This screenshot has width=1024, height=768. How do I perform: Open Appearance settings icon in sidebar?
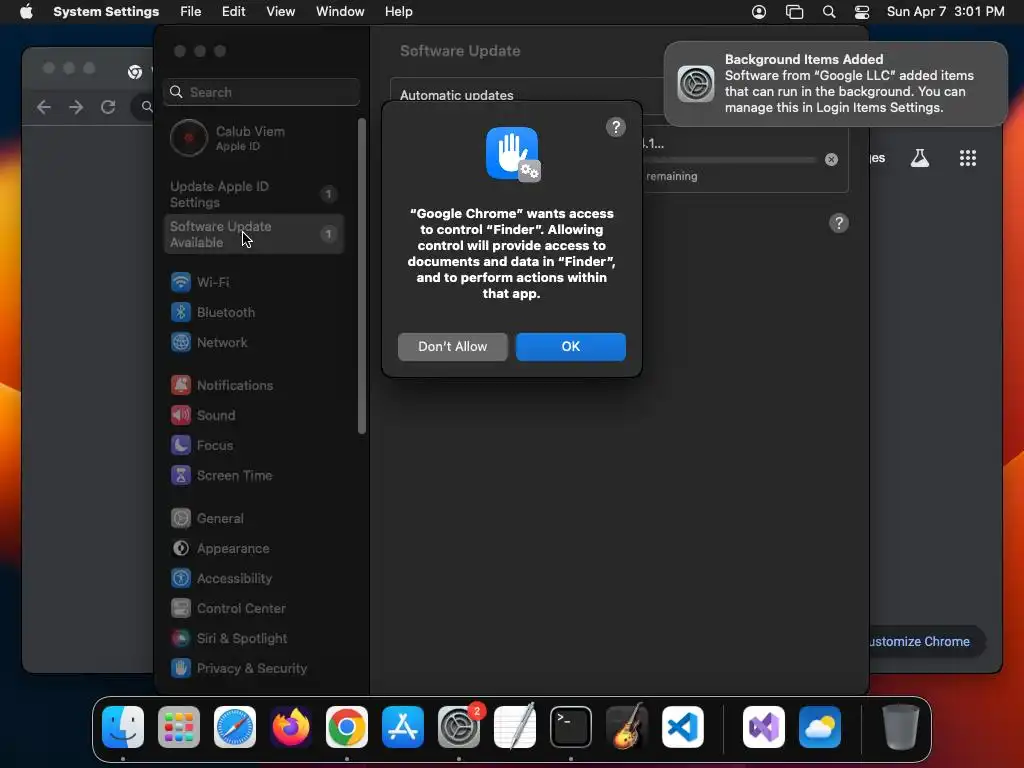click(181, 549)
